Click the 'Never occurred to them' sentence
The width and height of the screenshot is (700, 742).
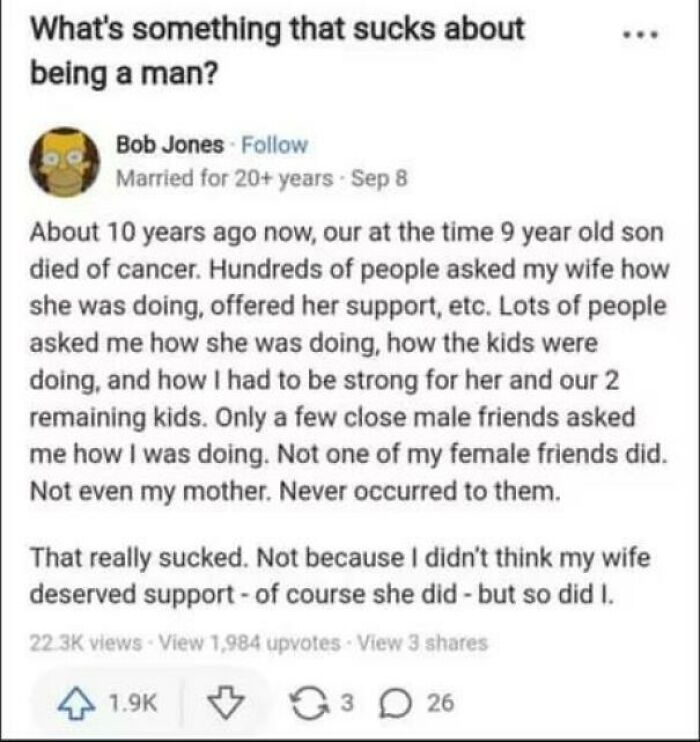click(x=420, y=492)
